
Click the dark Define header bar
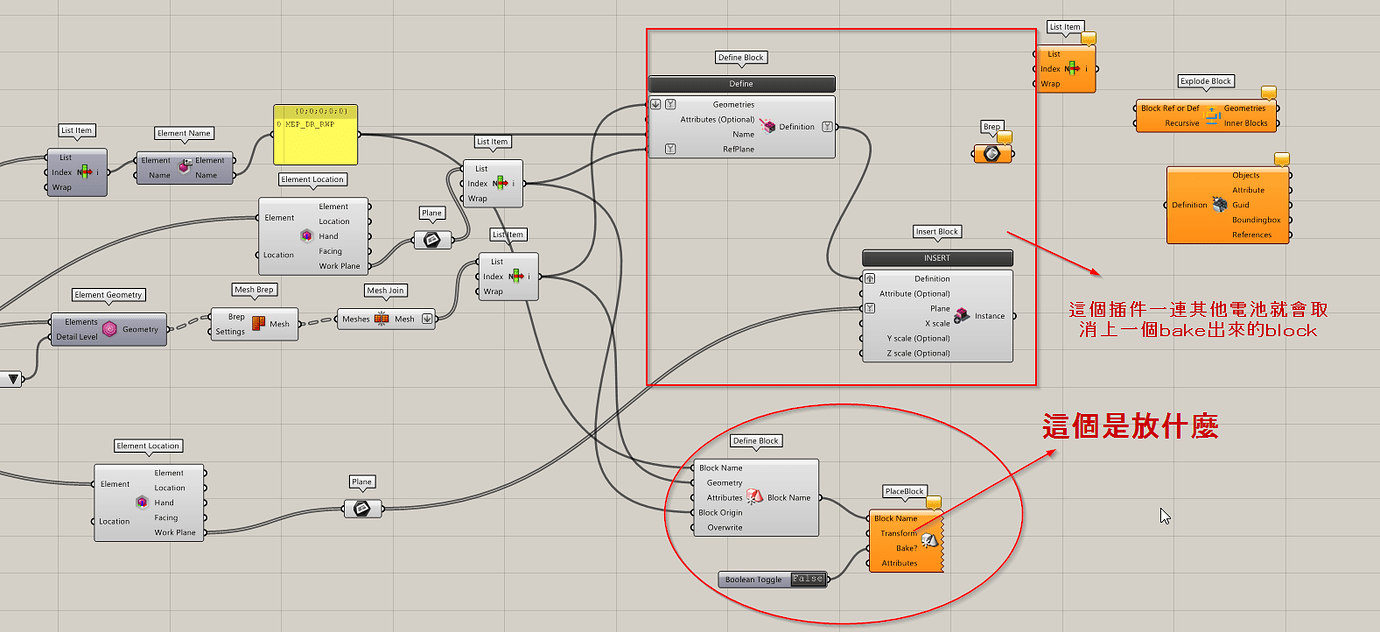point(741,84)
